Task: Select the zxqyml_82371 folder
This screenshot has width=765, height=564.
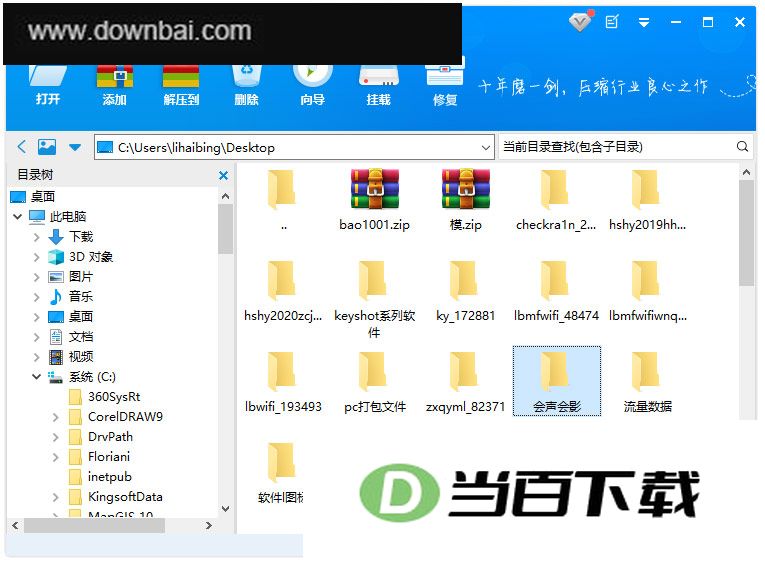Action: point(465,383)
